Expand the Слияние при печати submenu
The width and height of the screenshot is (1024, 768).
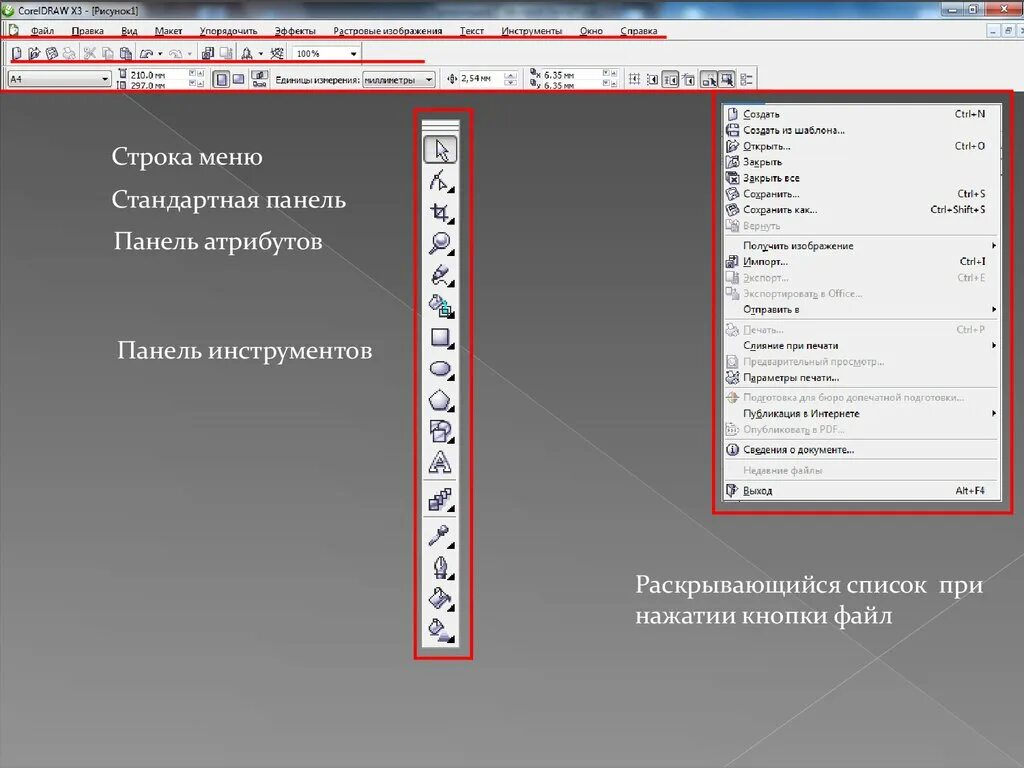(861, 345)
